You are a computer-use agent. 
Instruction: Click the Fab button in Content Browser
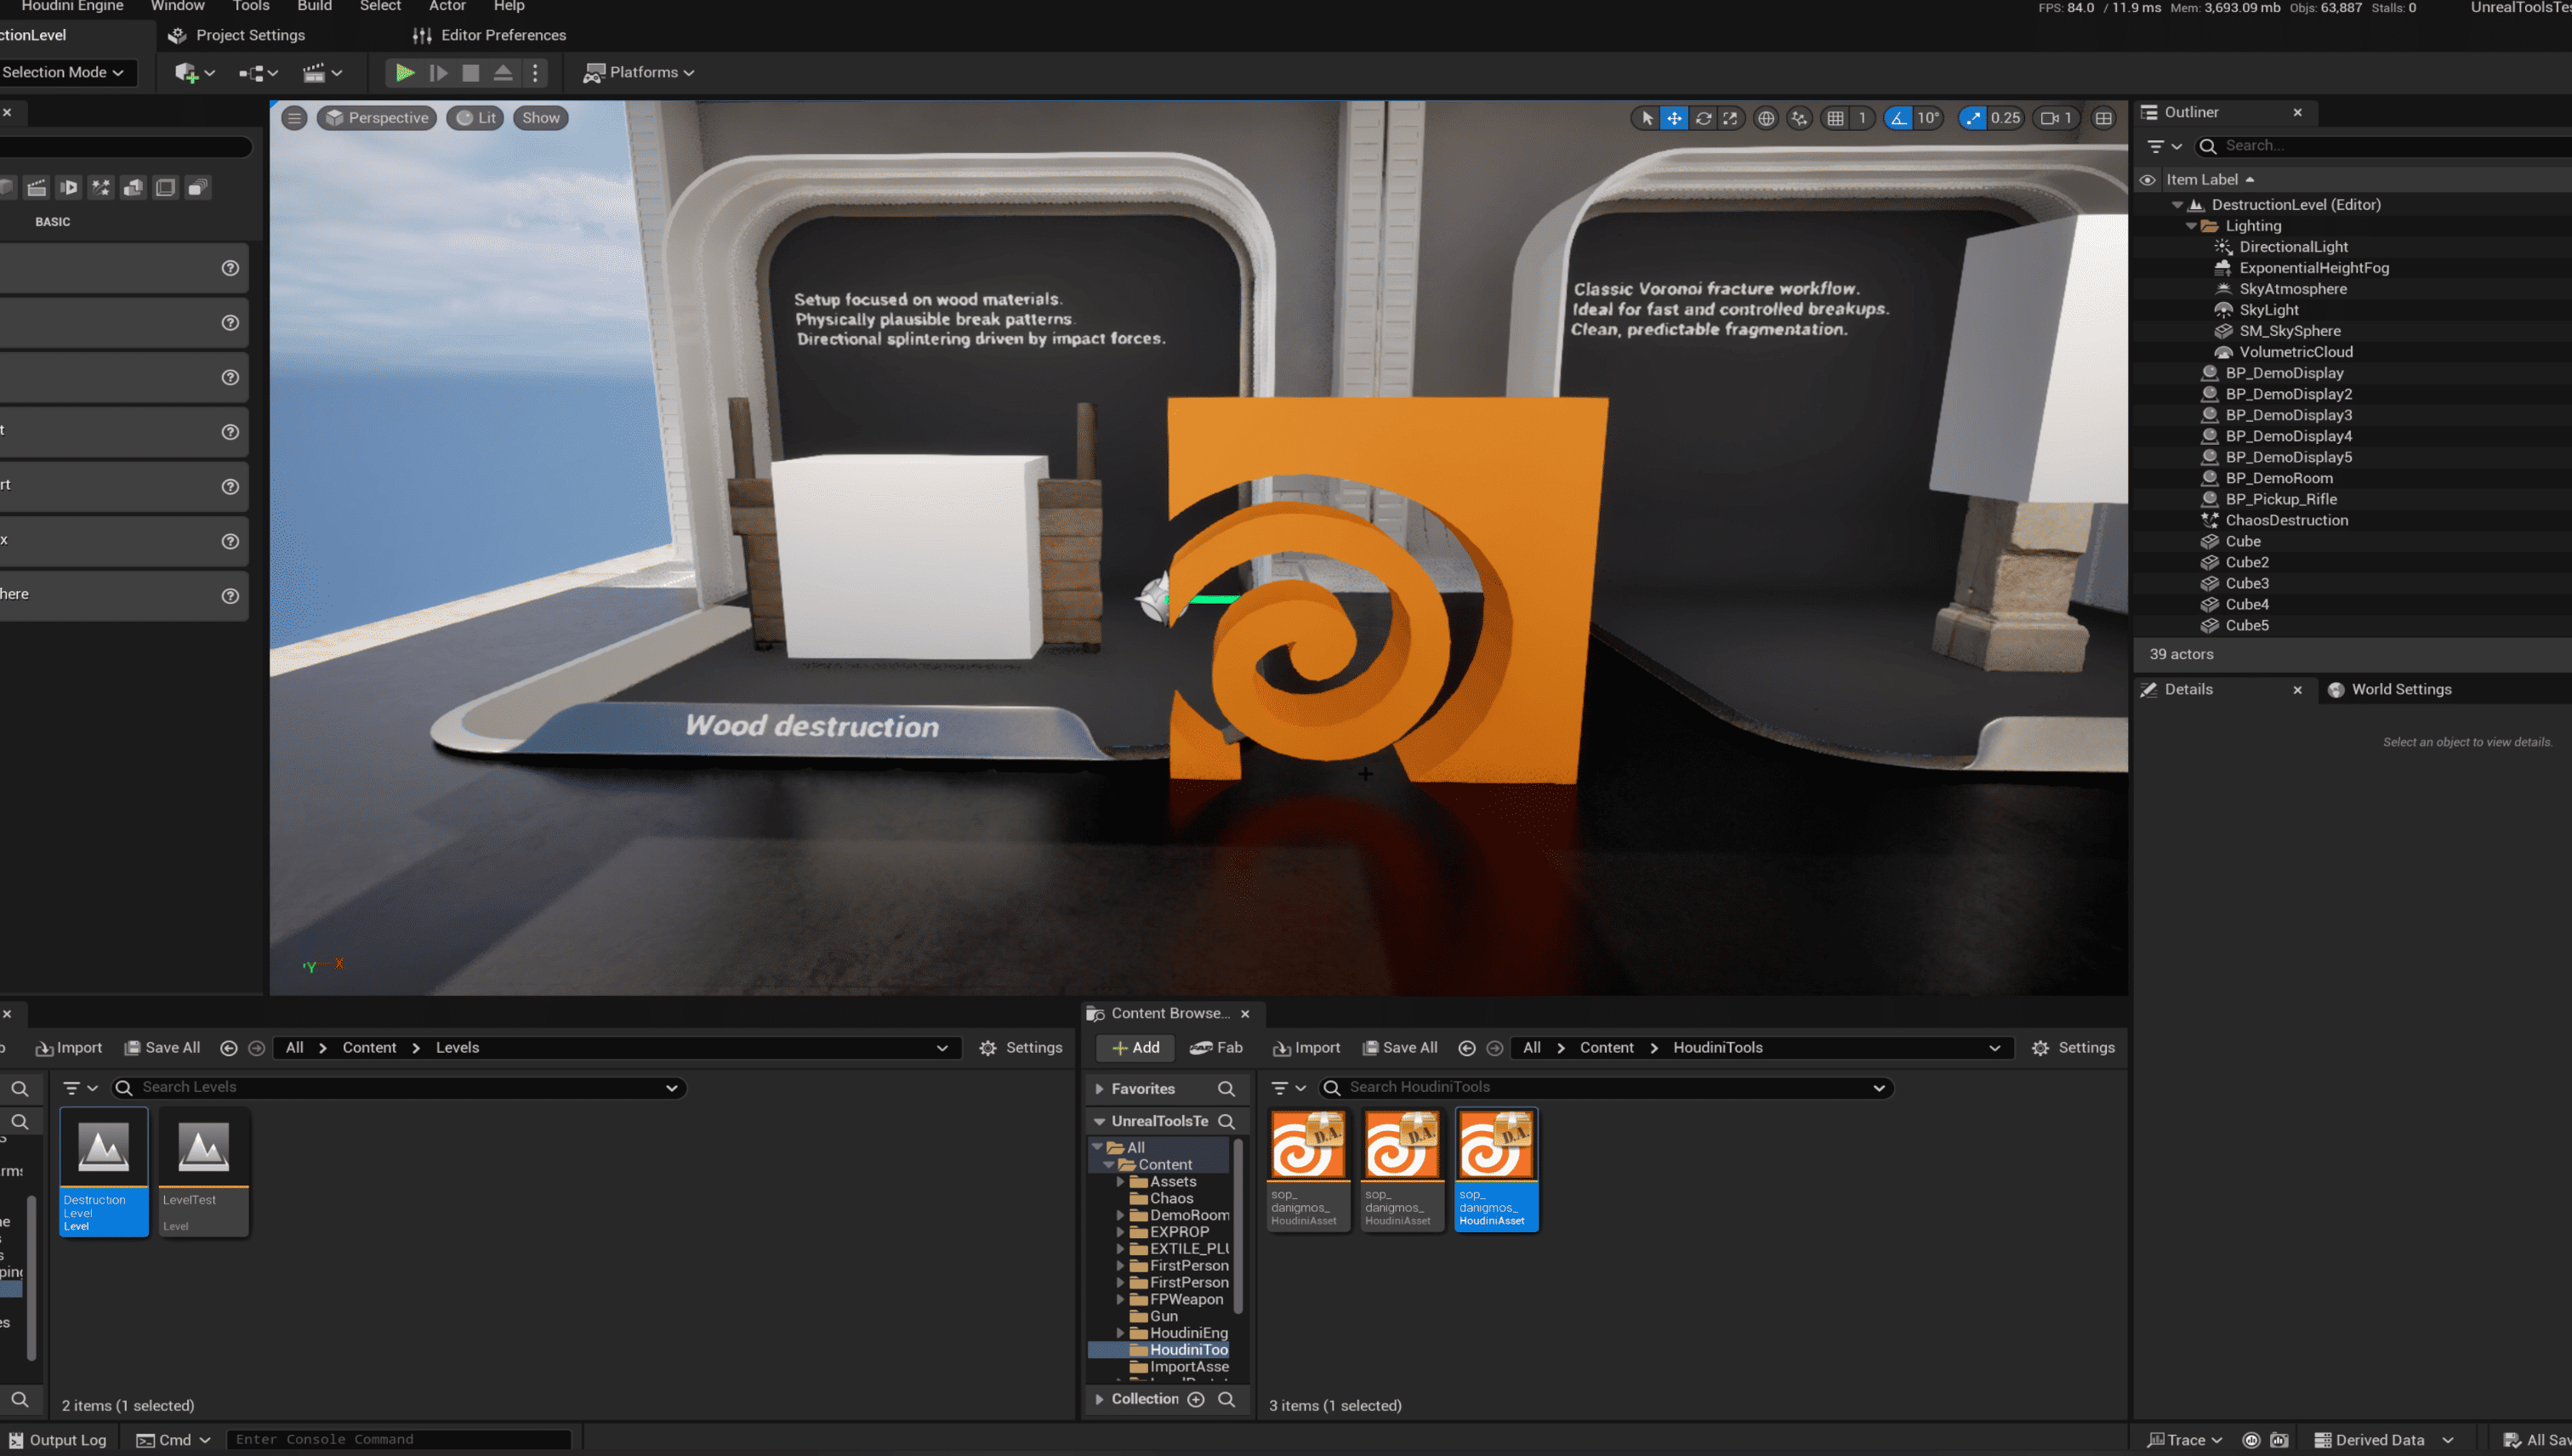(x=1216, y=1047)
